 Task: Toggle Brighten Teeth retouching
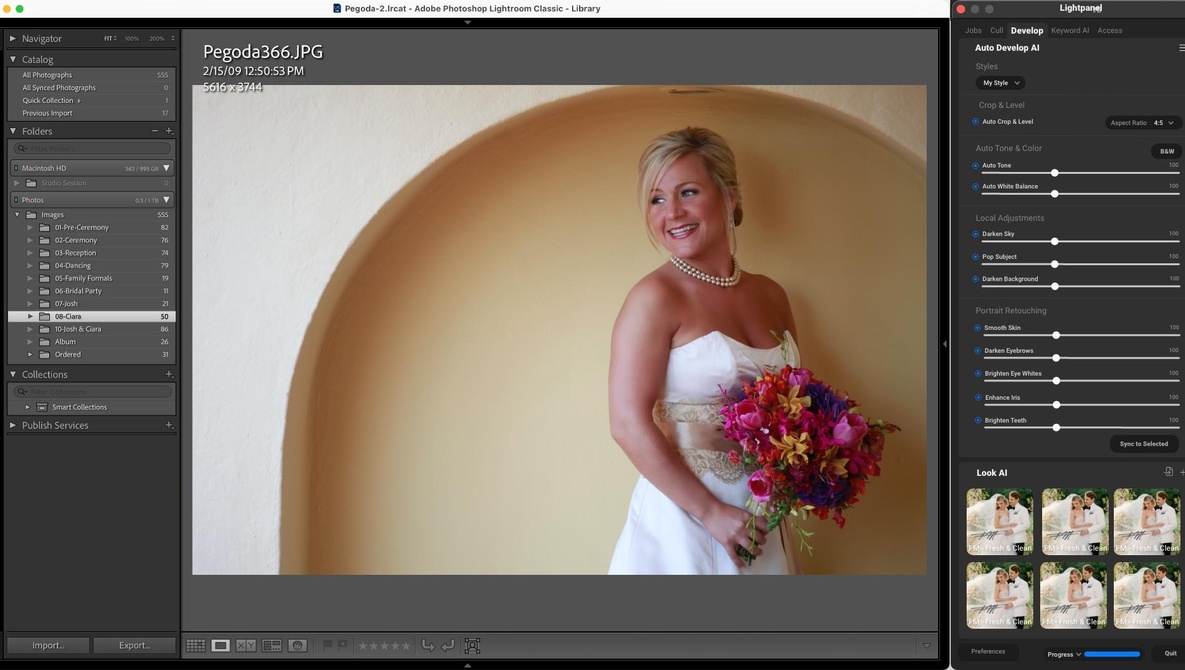click(x=978, y=421)
